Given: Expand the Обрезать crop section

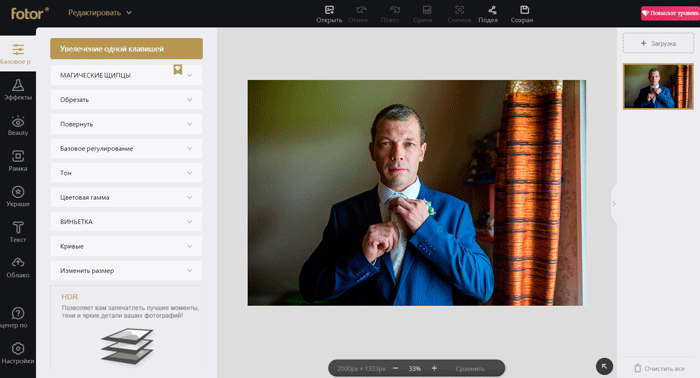Looking at the screenshot, I should point(126,100).
